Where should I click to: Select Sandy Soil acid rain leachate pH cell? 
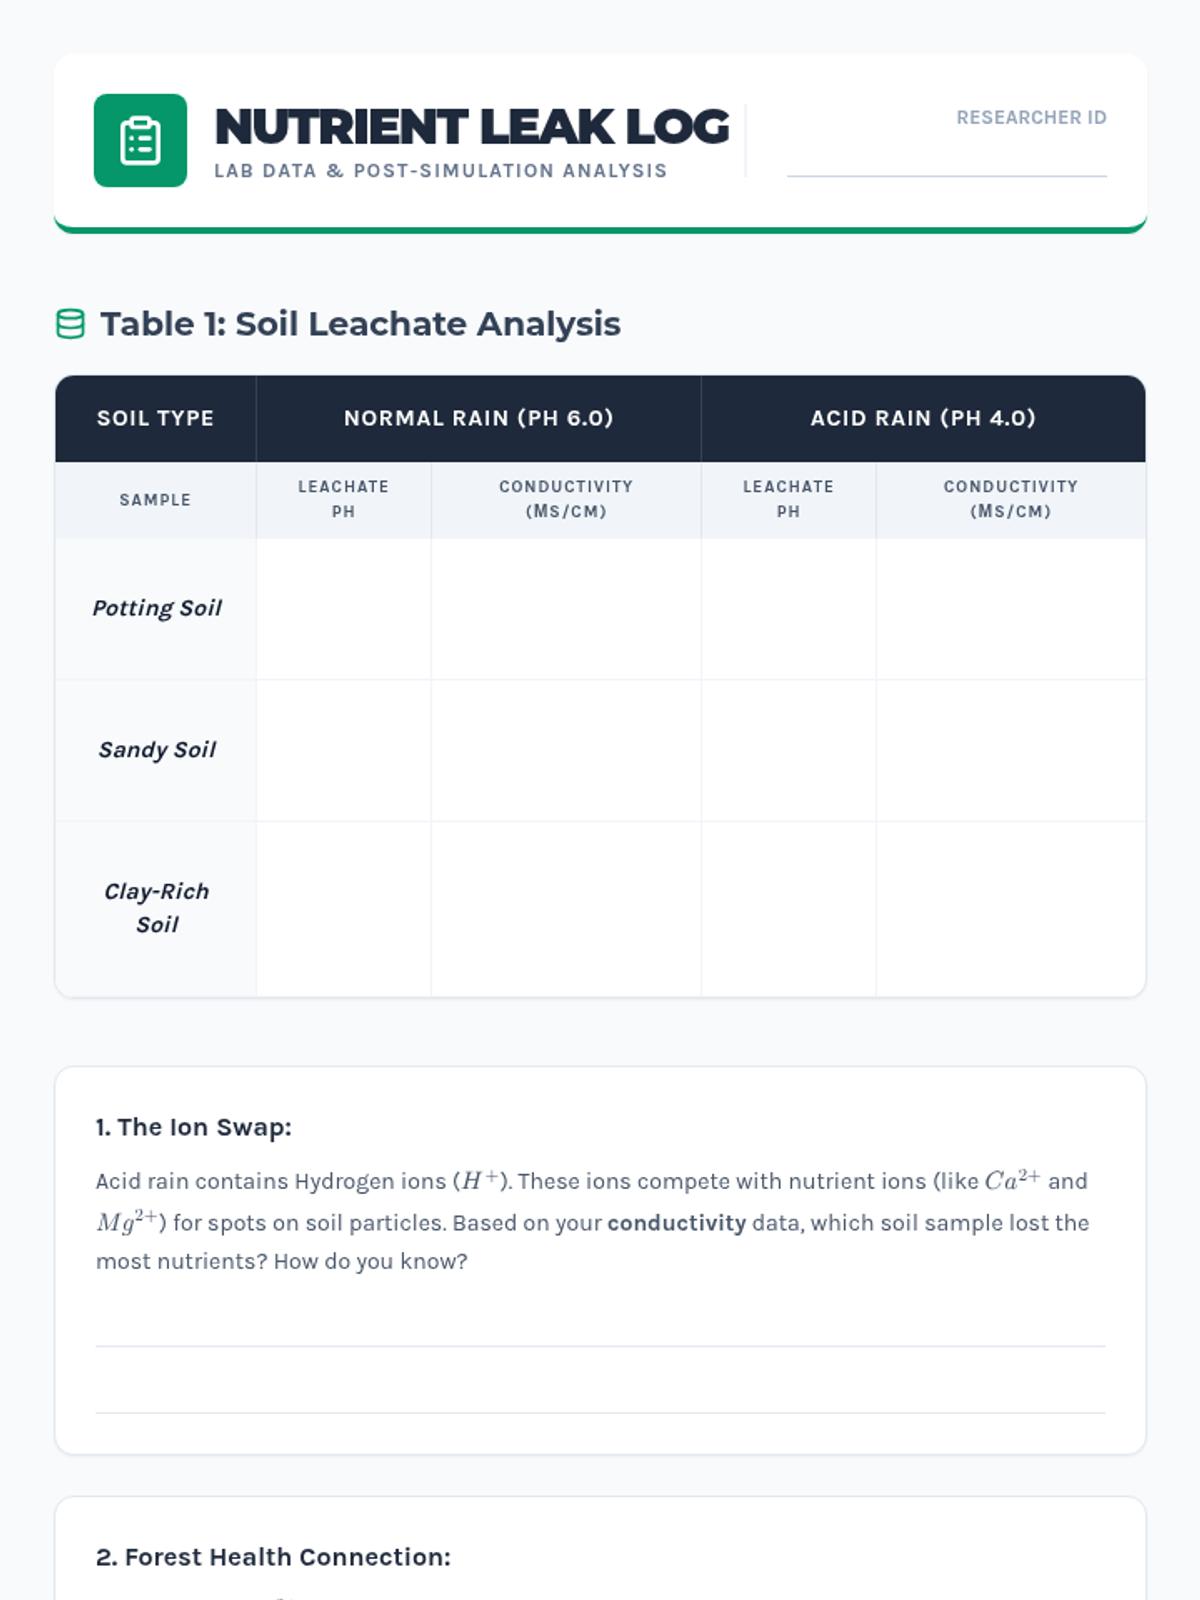789,751
